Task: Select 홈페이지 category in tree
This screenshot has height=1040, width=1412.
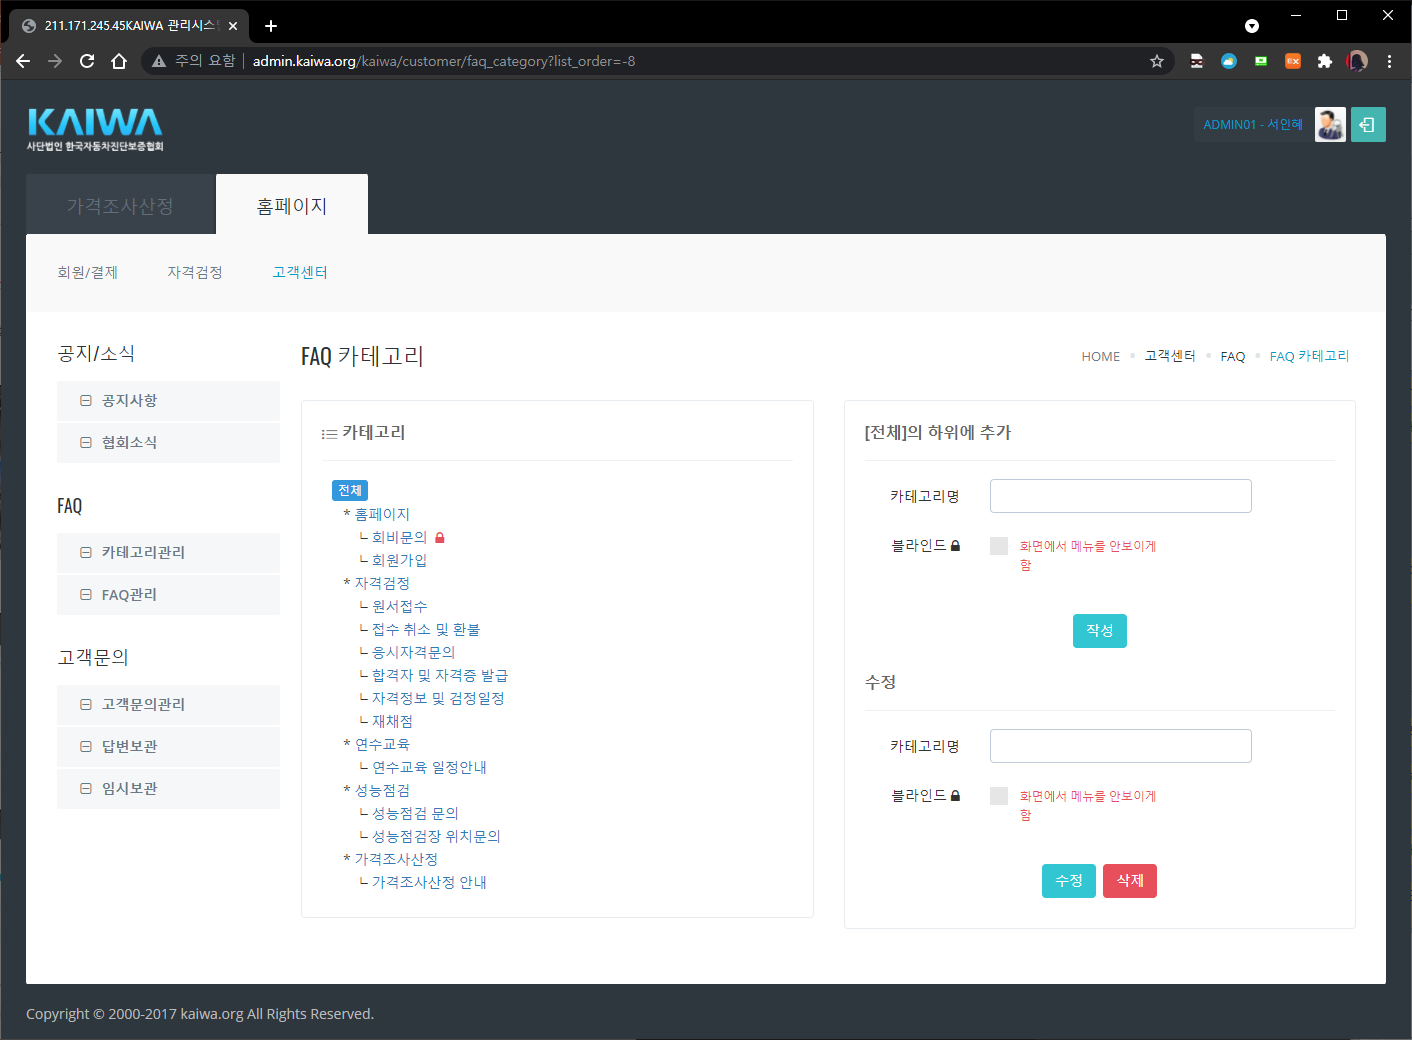Action: (x=382, y=514)
